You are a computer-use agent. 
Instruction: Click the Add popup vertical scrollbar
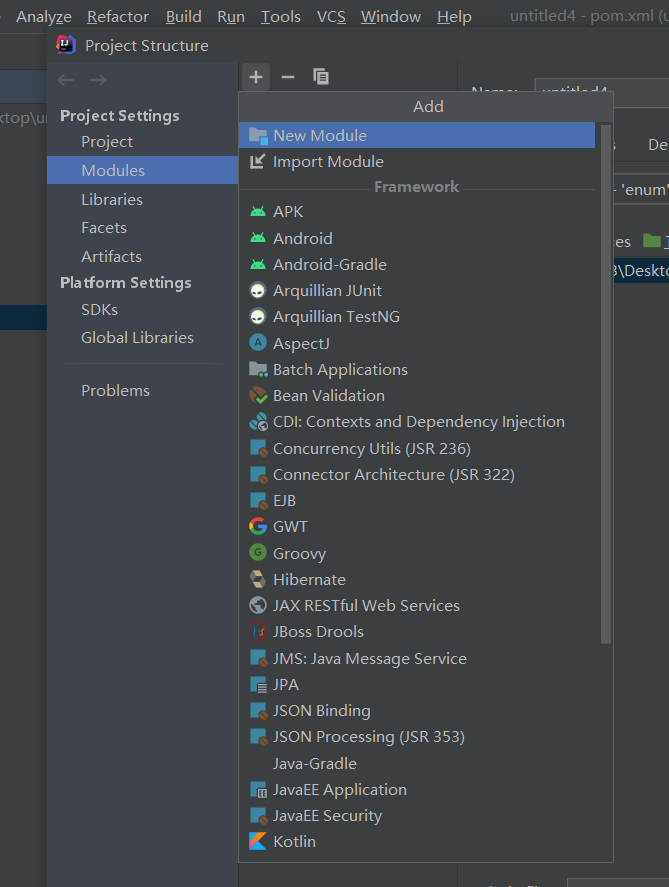point(606,384)
